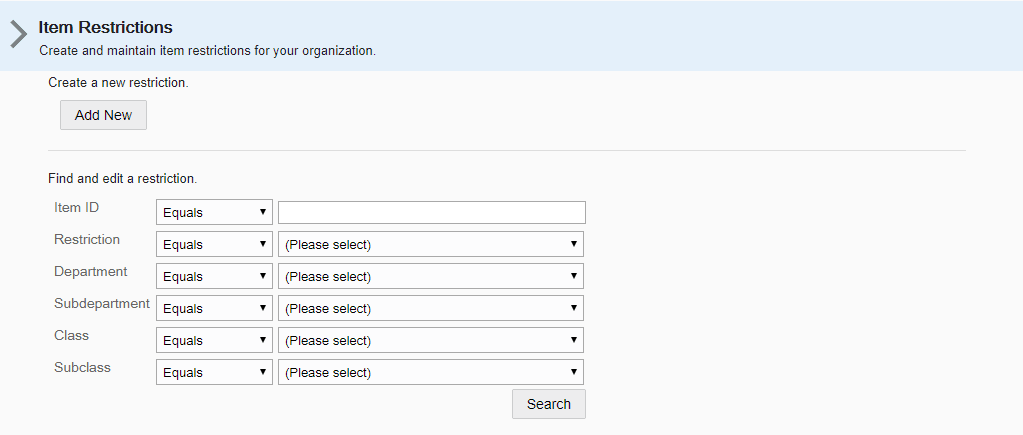Click the Item ID field label

coord(76,207)
